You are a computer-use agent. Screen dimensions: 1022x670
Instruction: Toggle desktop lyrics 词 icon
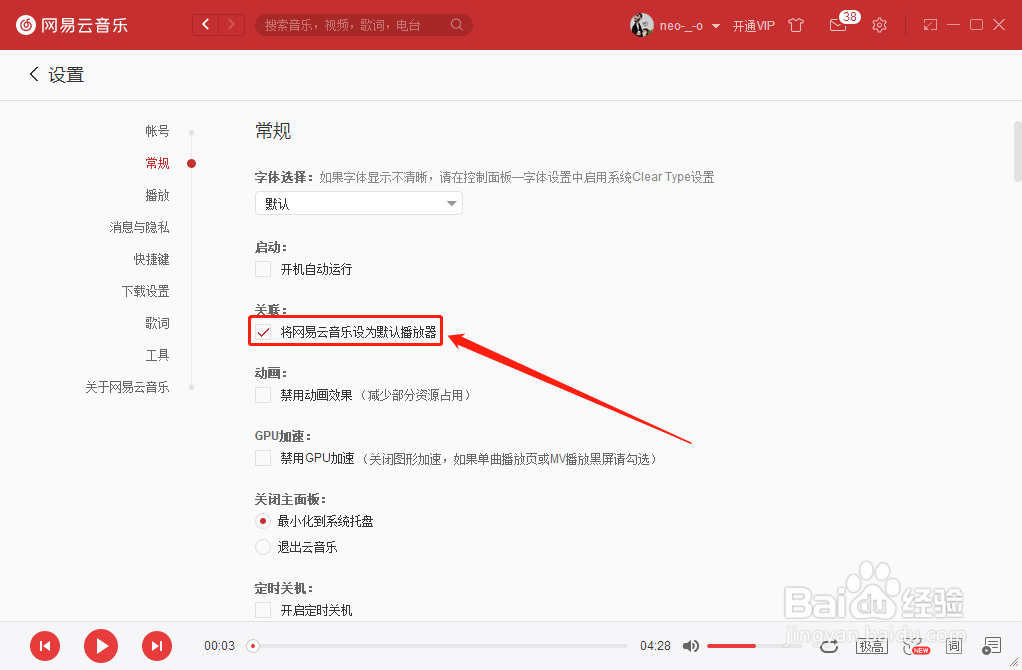pos(954,646)
